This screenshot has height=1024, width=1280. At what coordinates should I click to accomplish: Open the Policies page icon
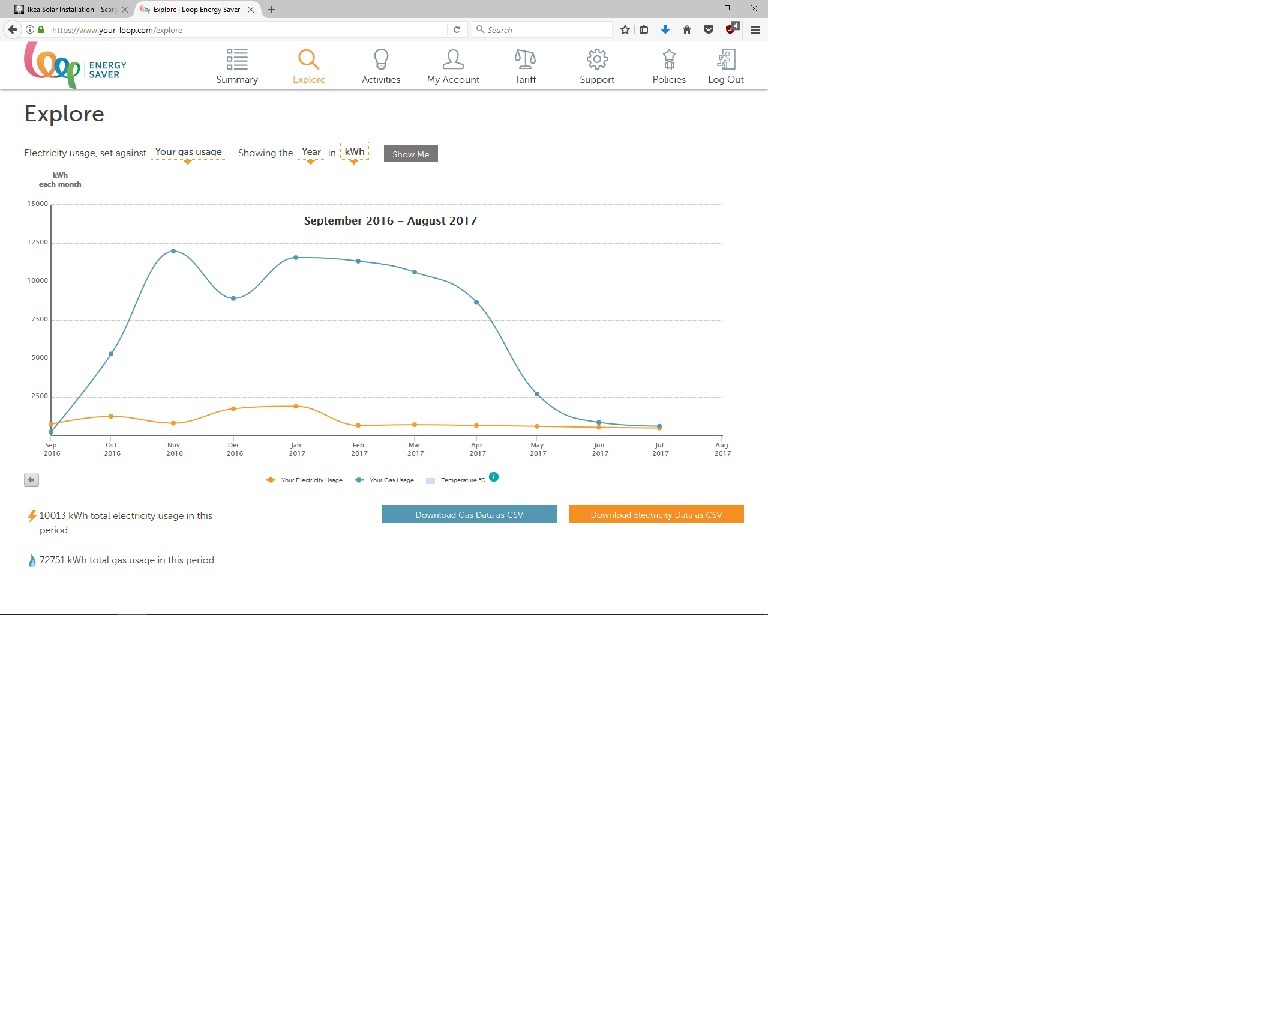669,60
